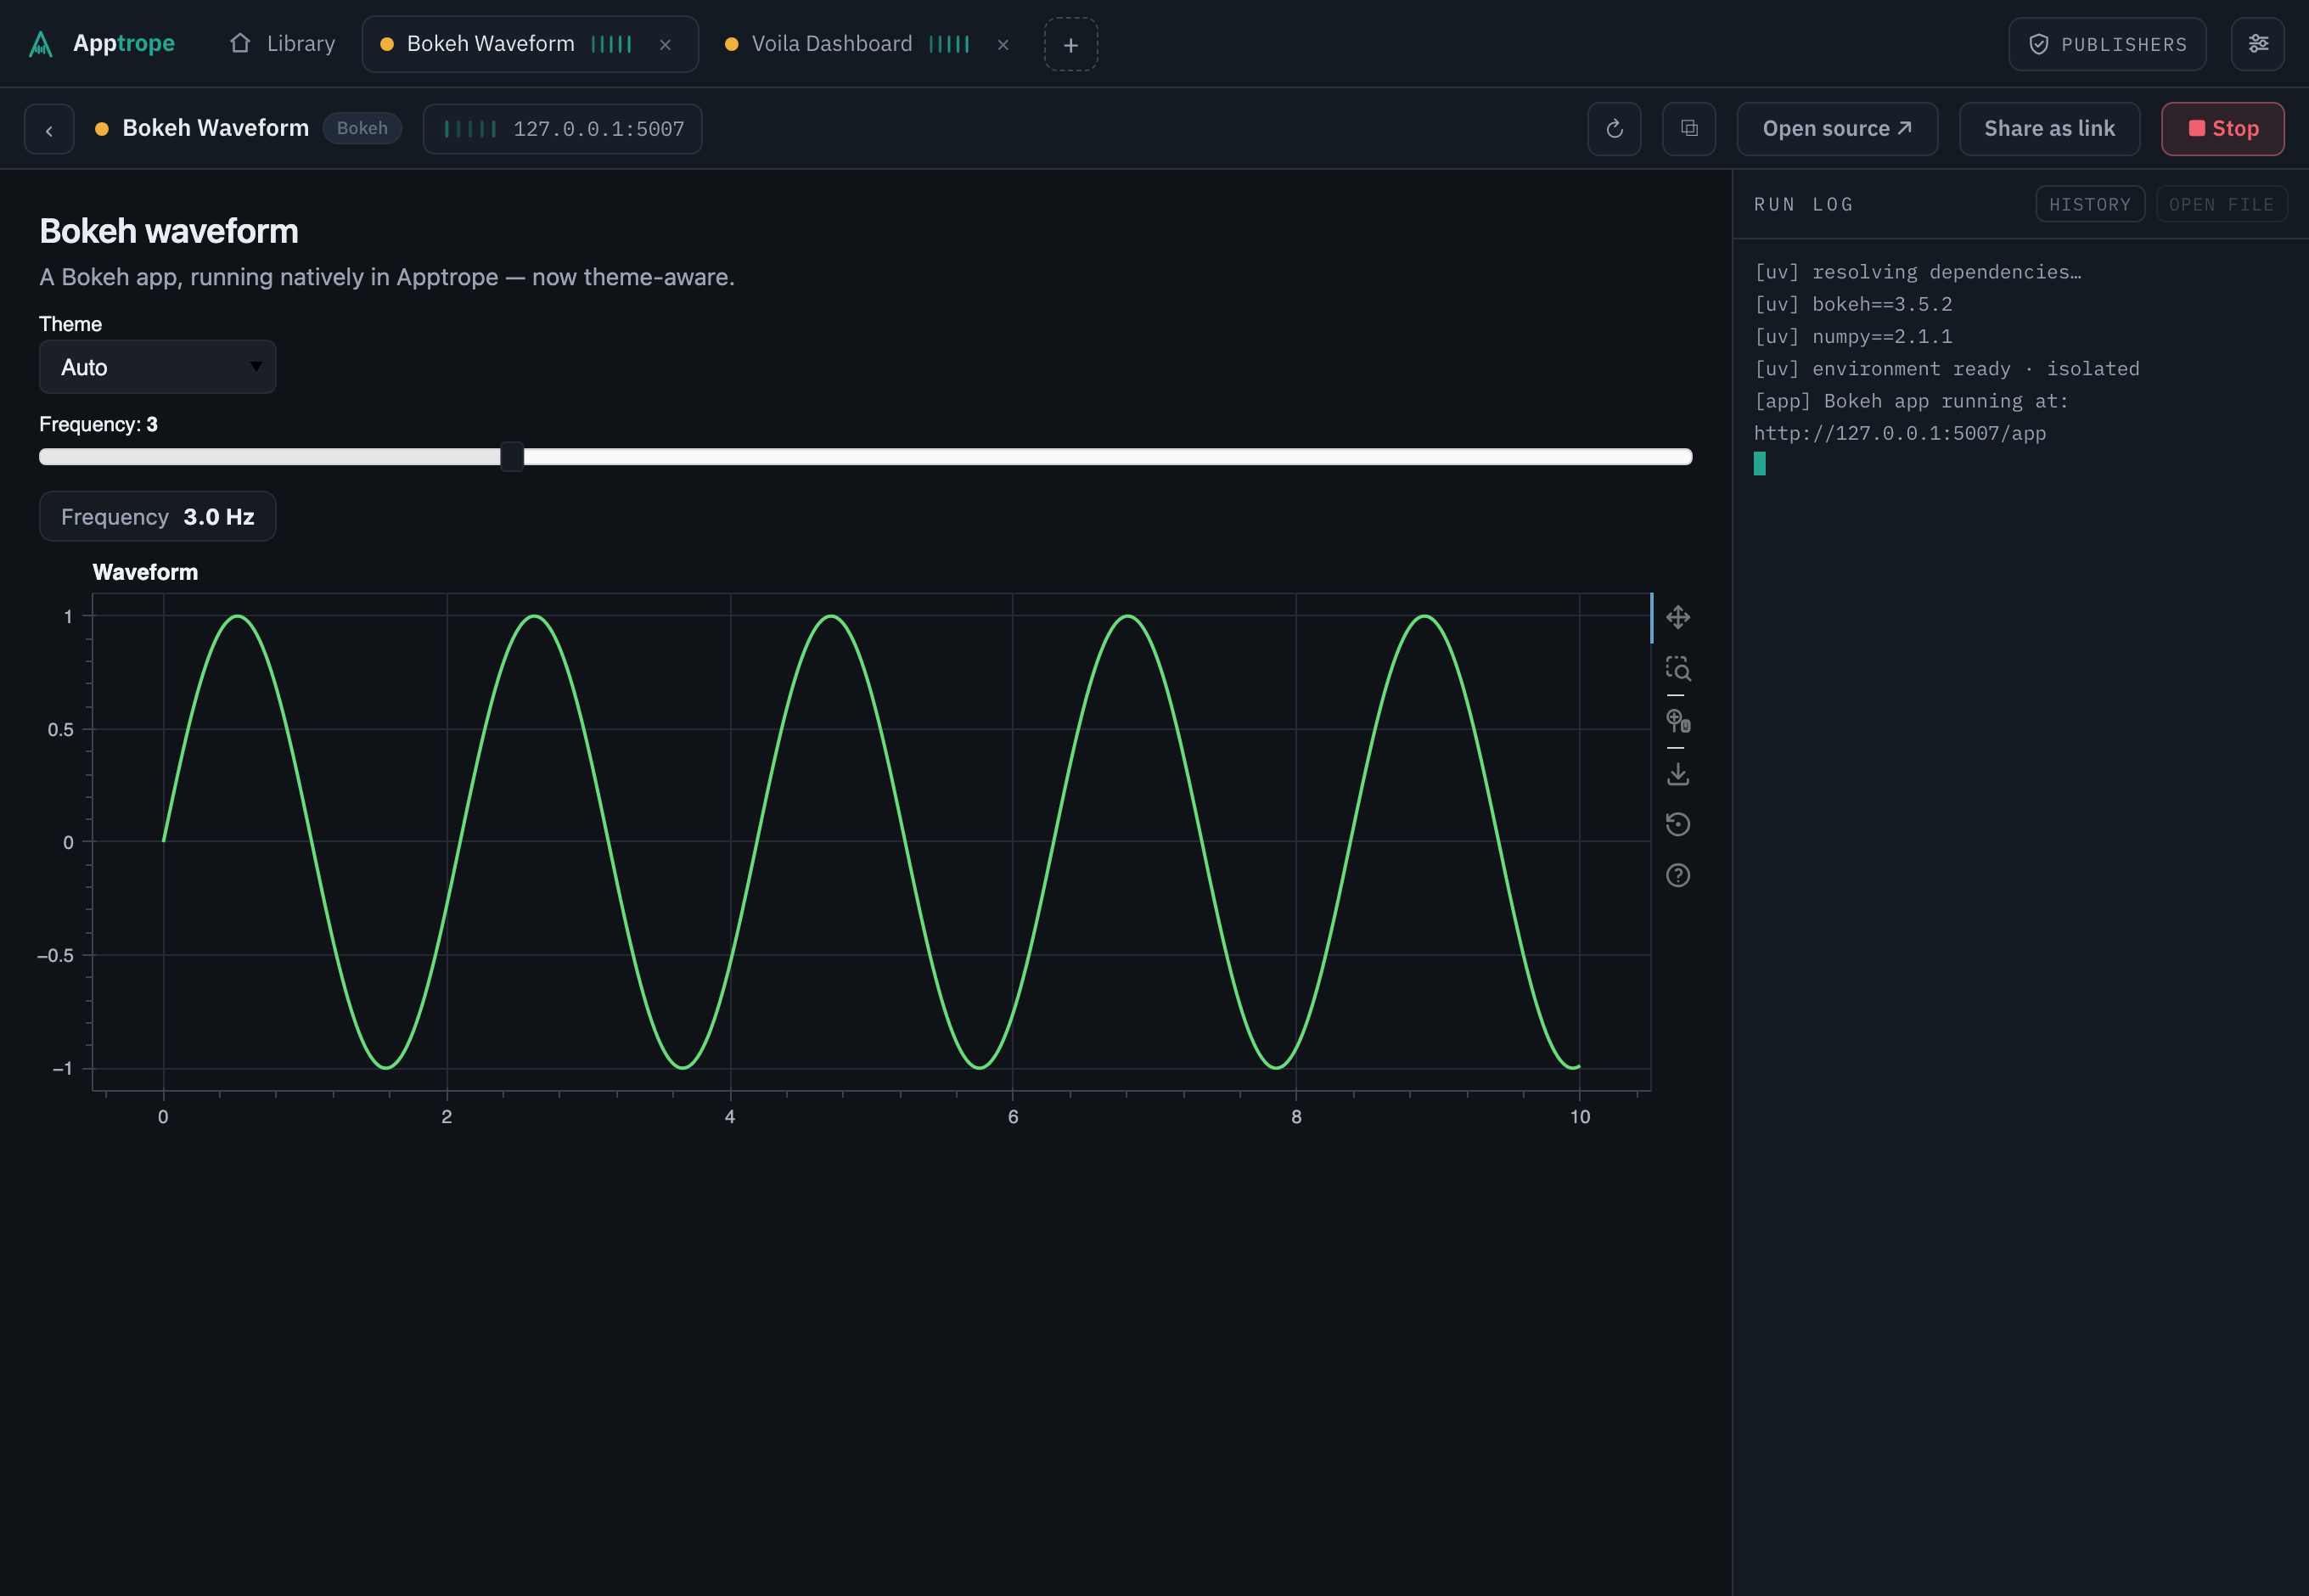Click y-axis tick label 0.5
The height and width of the screenshot is (1596, 2309).
[x=61, y=730]
